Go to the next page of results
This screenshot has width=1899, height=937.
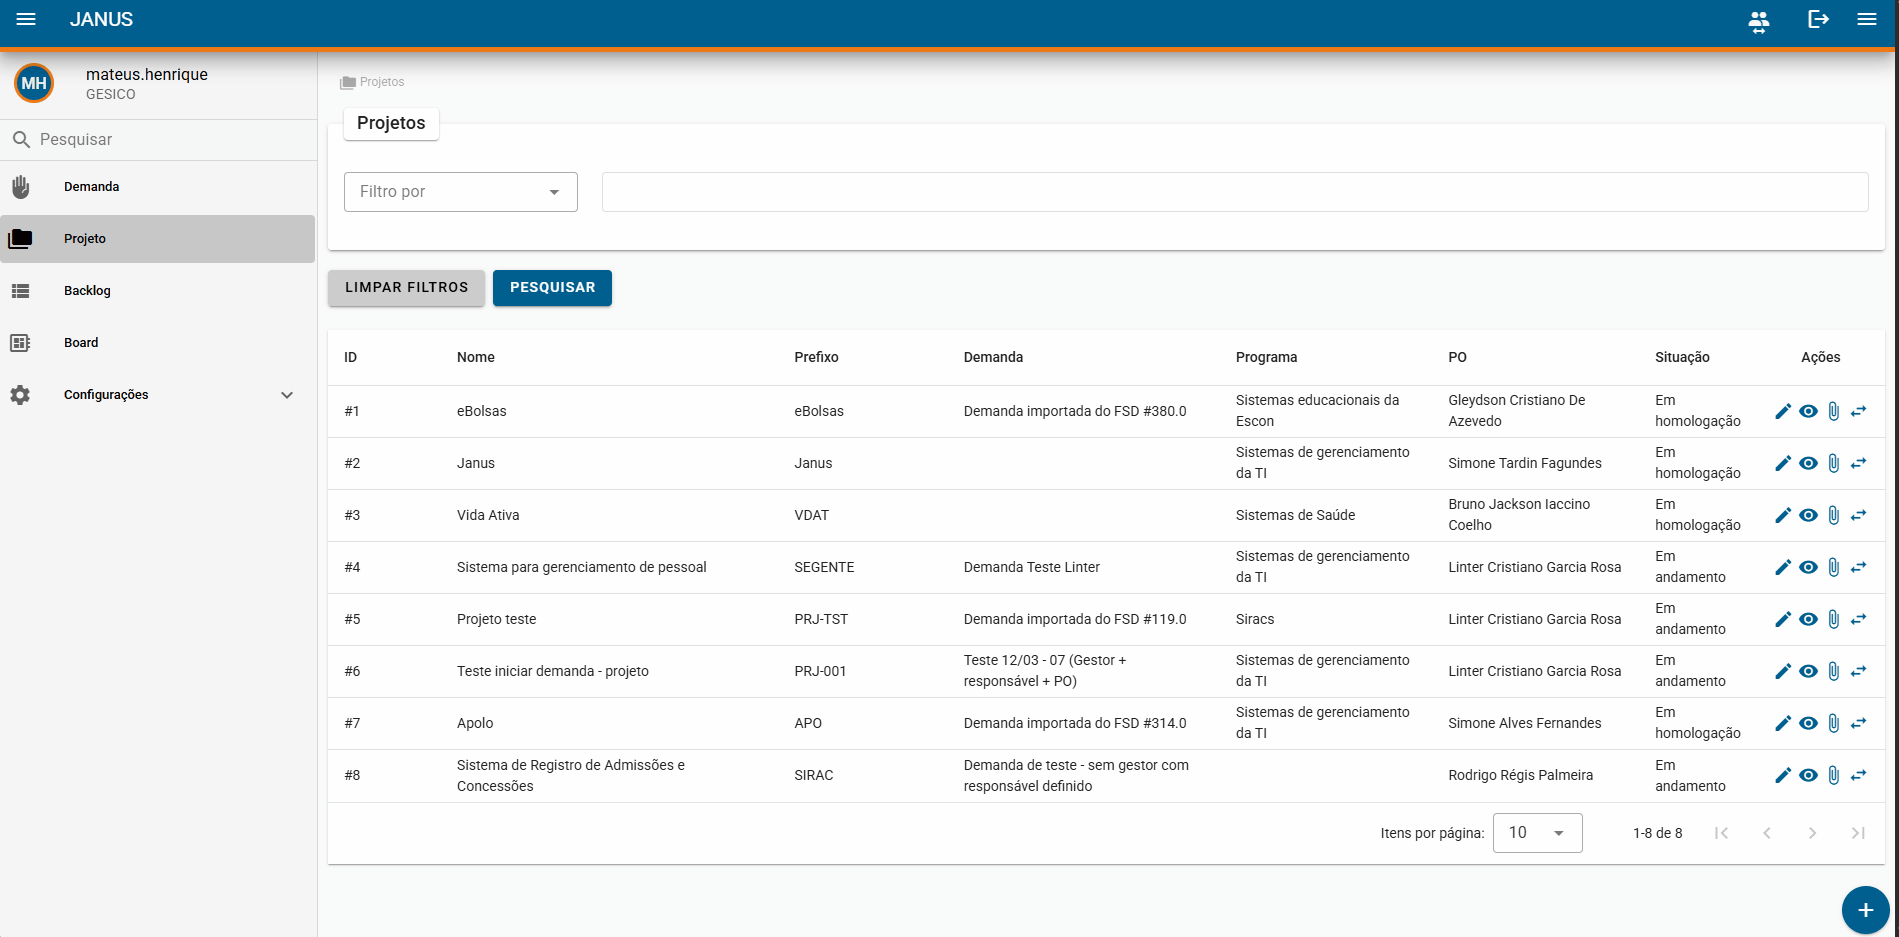[x=1812, y=833]
